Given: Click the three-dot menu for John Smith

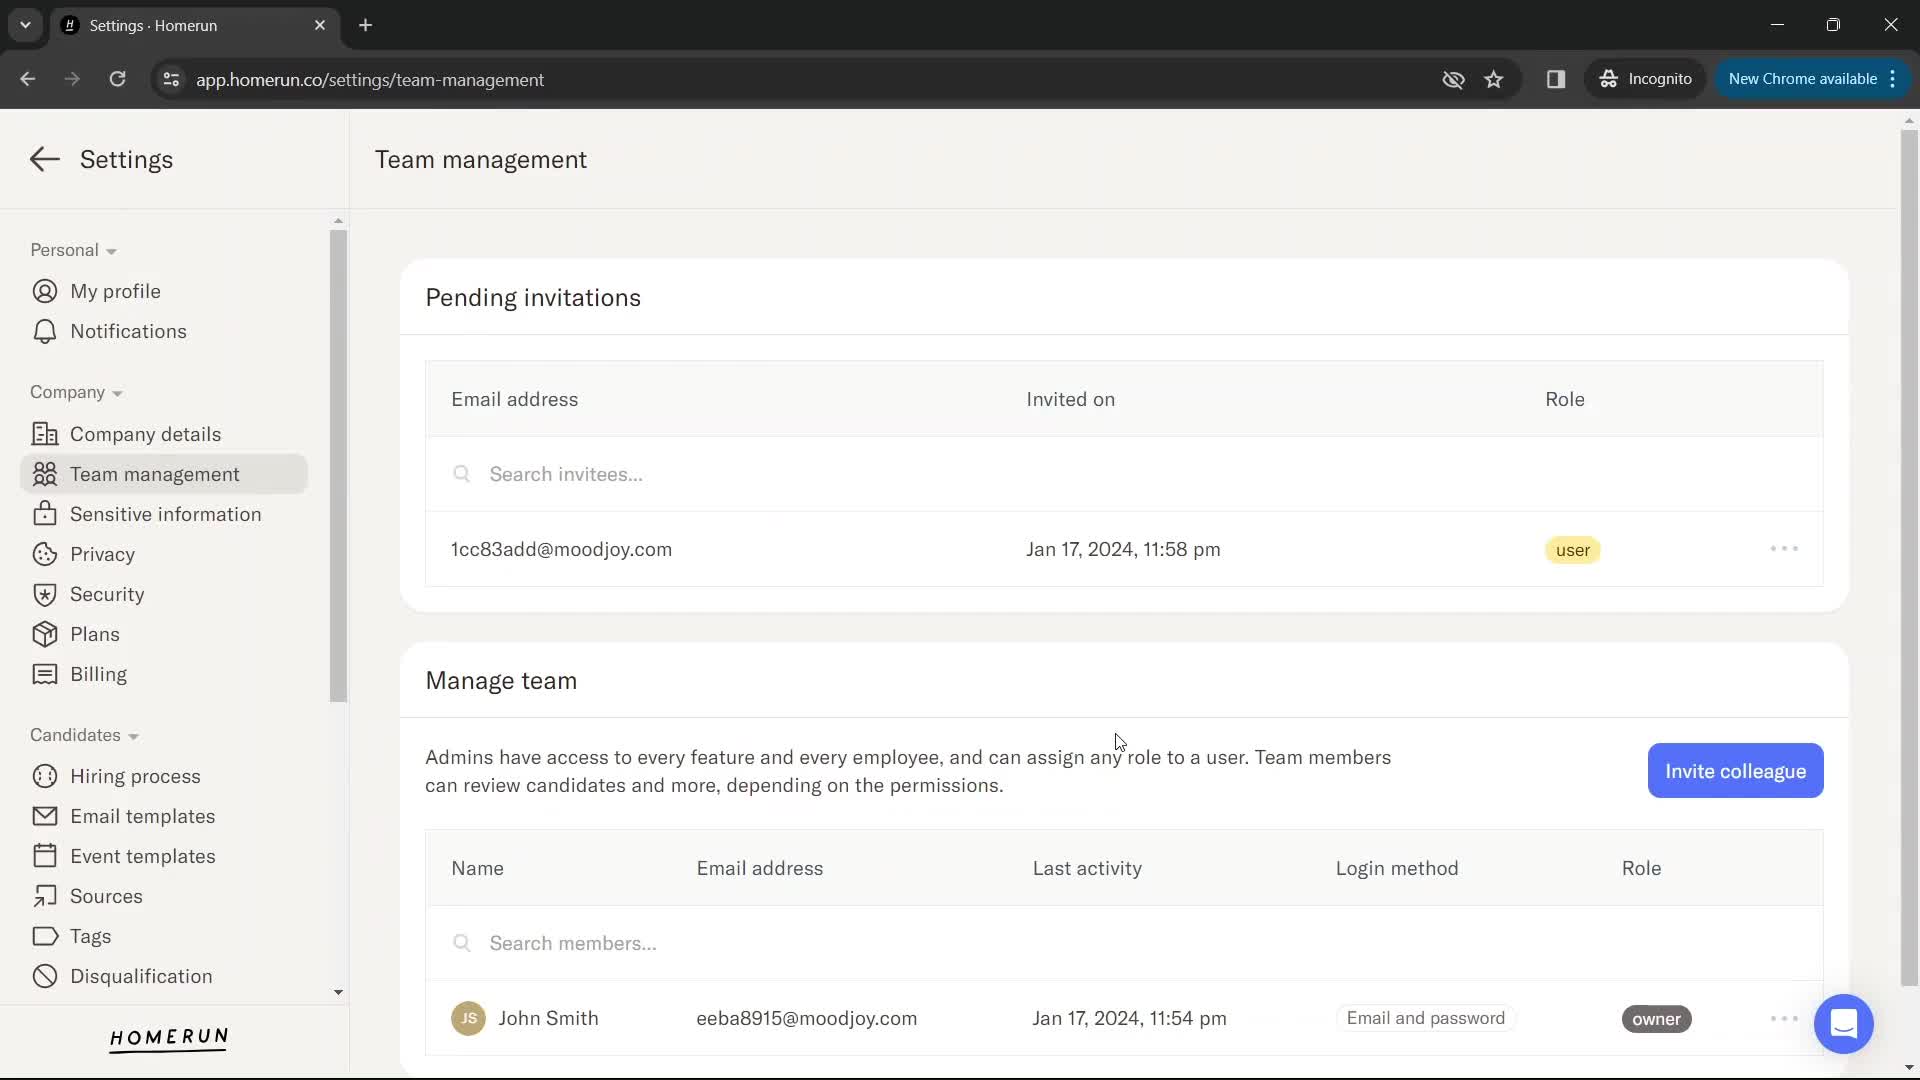Looking at the screenshot, I should coord(1785,1018).
